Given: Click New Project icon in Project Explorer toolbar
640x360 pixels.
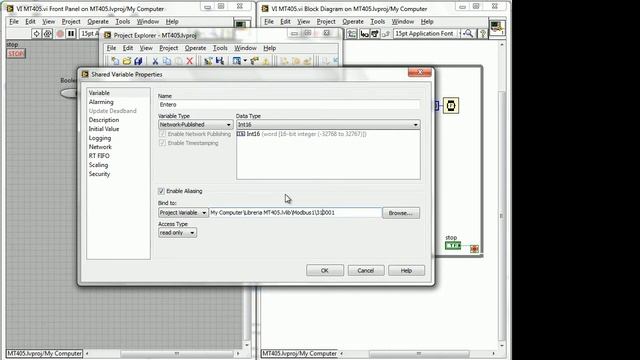Looking at the screenshot, I should [x=115, y=61].
